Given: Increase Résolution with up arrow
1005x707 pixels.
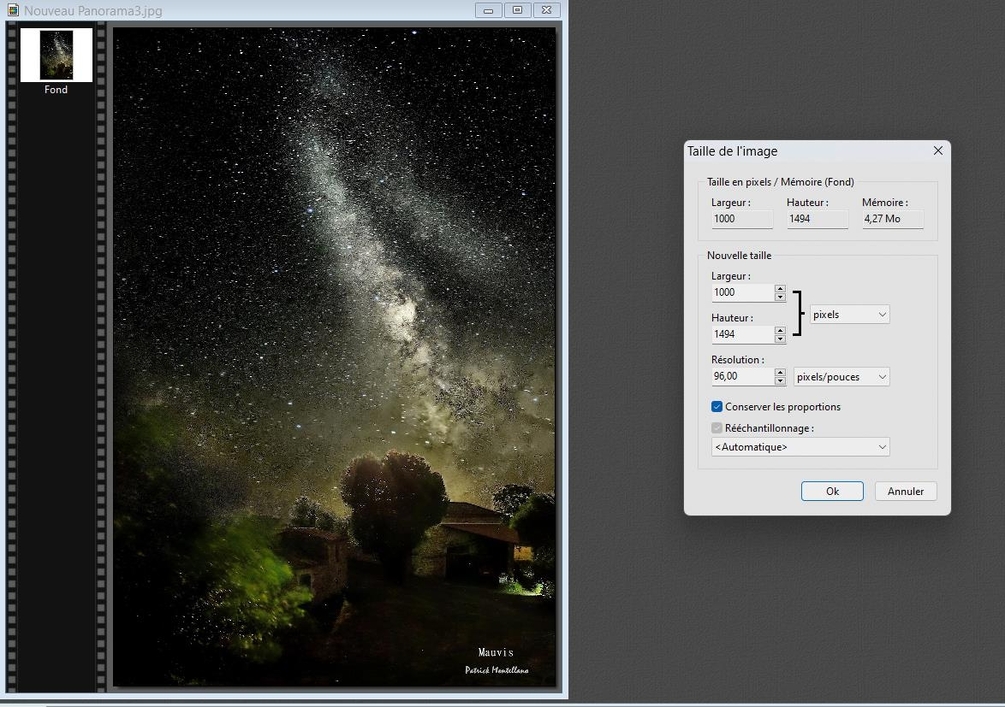Looking at the screenshot, I should click(780, 372).
